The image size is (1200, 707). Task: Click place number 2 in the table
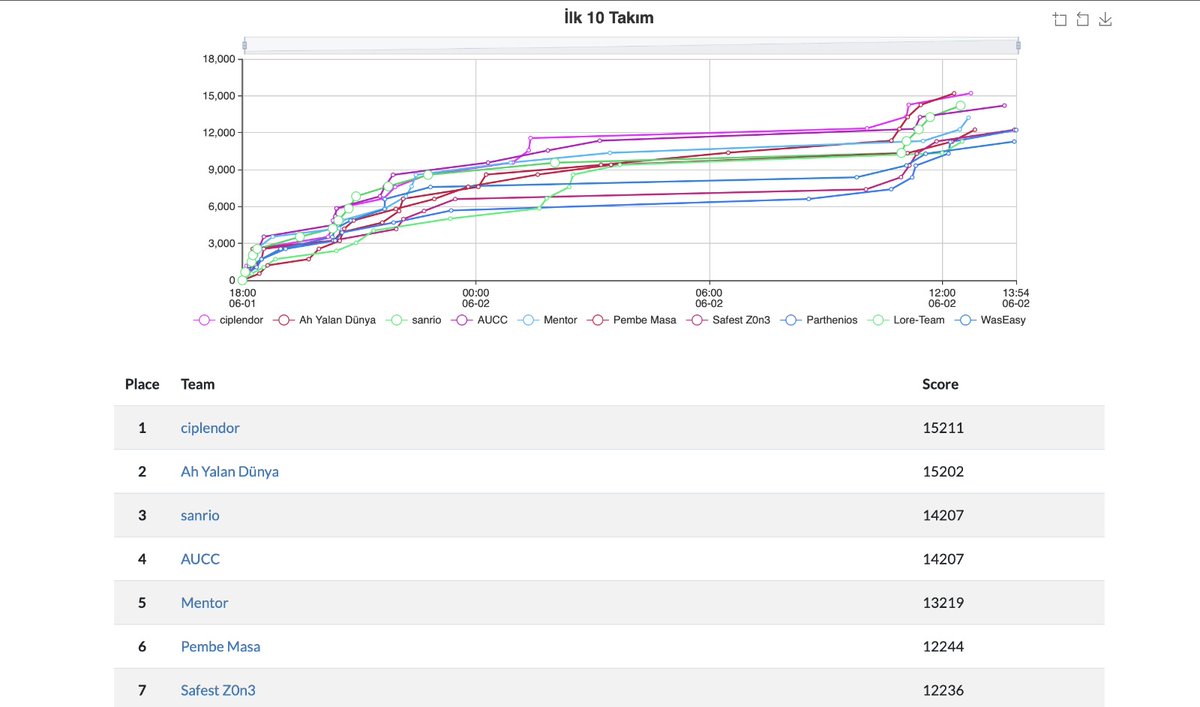coord(142,471)
